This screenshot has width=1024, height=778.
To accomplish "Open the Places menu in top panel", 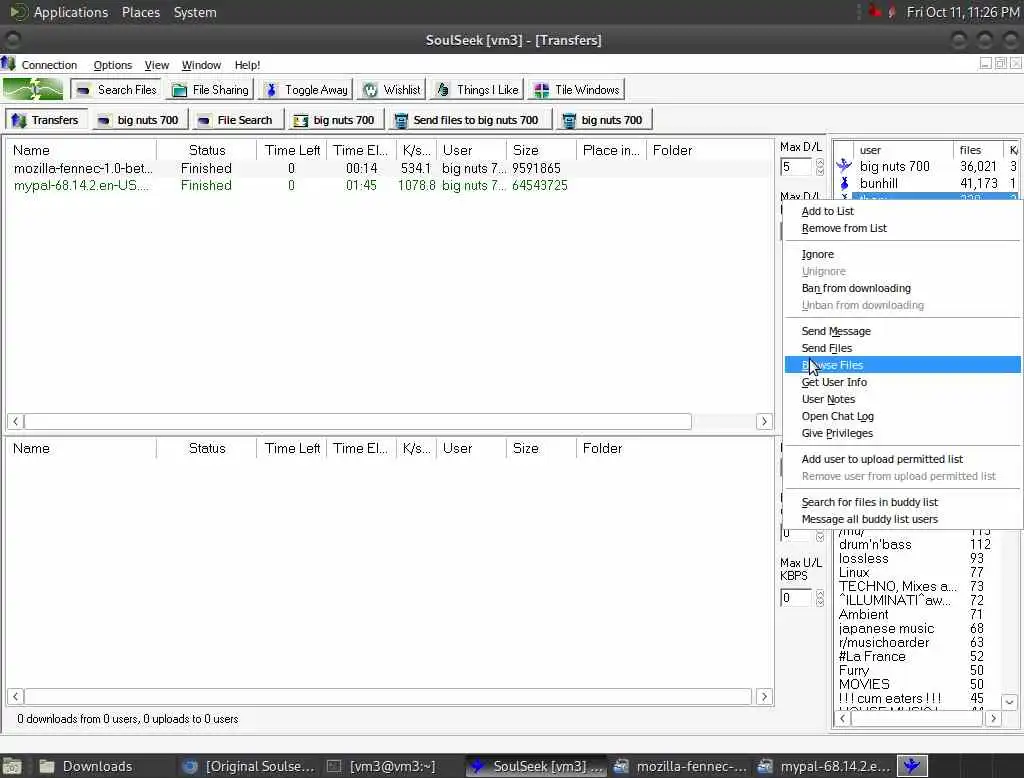I will [x=140, y=12].
